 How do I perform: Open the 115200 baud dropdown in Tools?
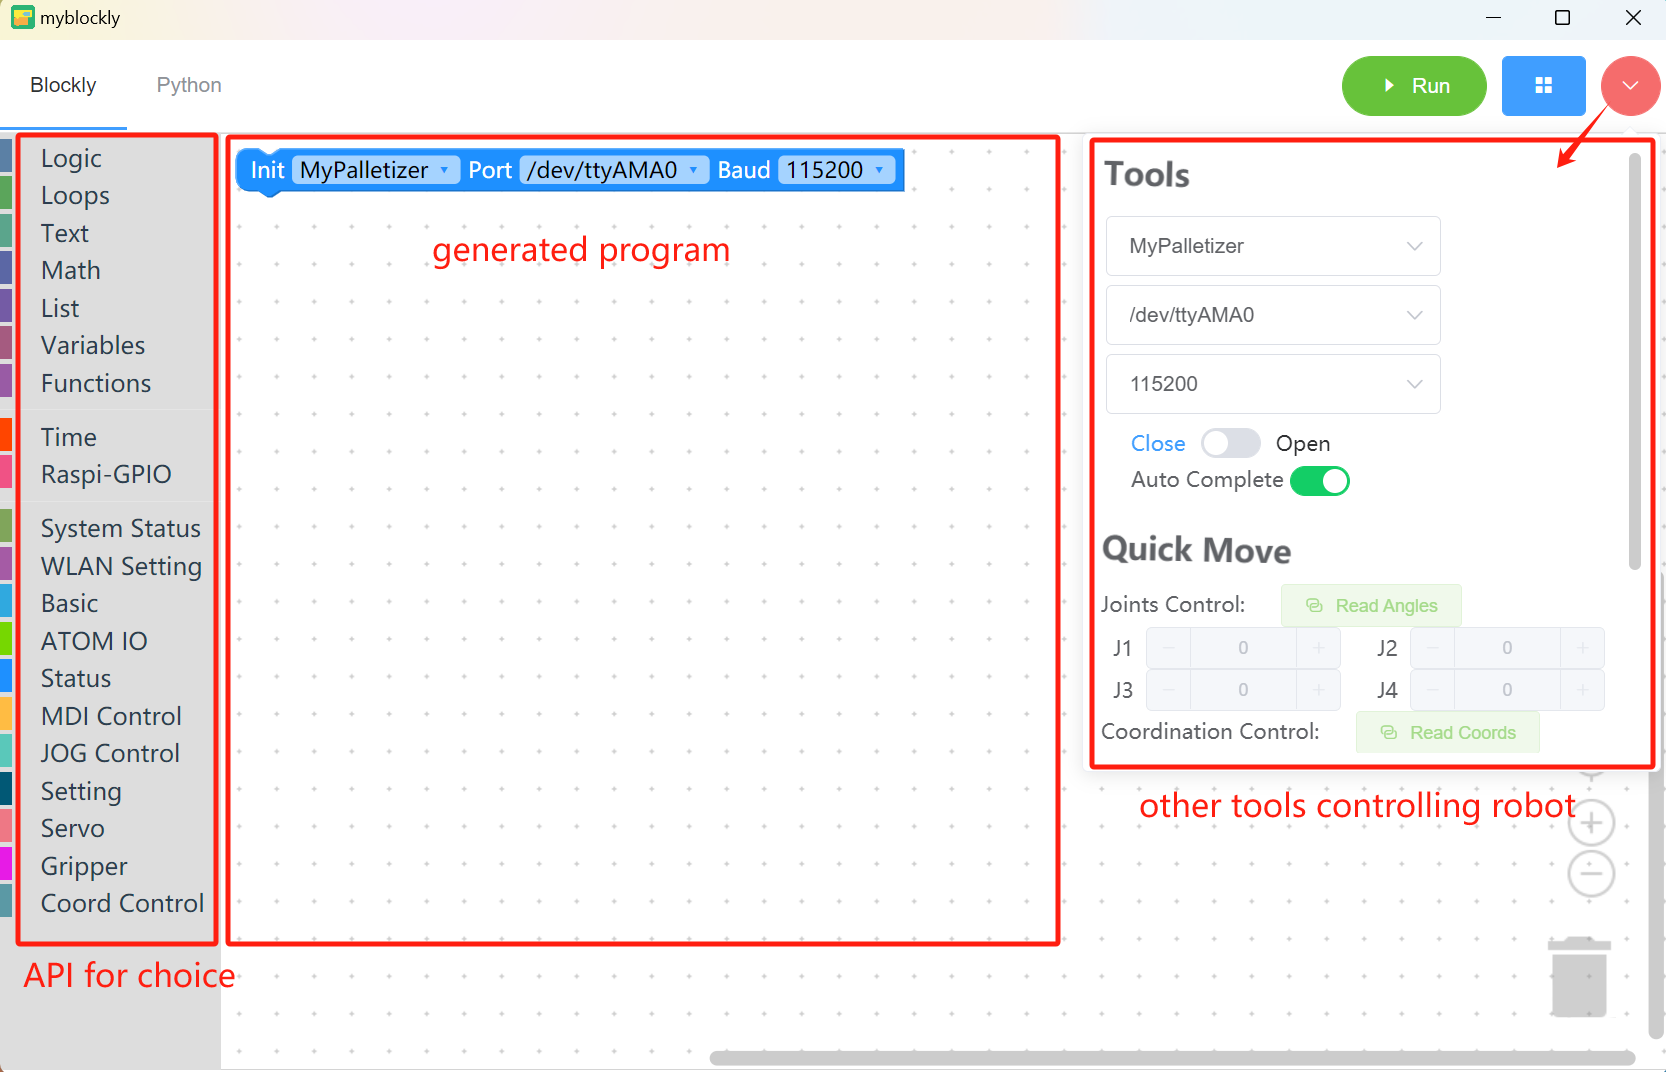1273,384
